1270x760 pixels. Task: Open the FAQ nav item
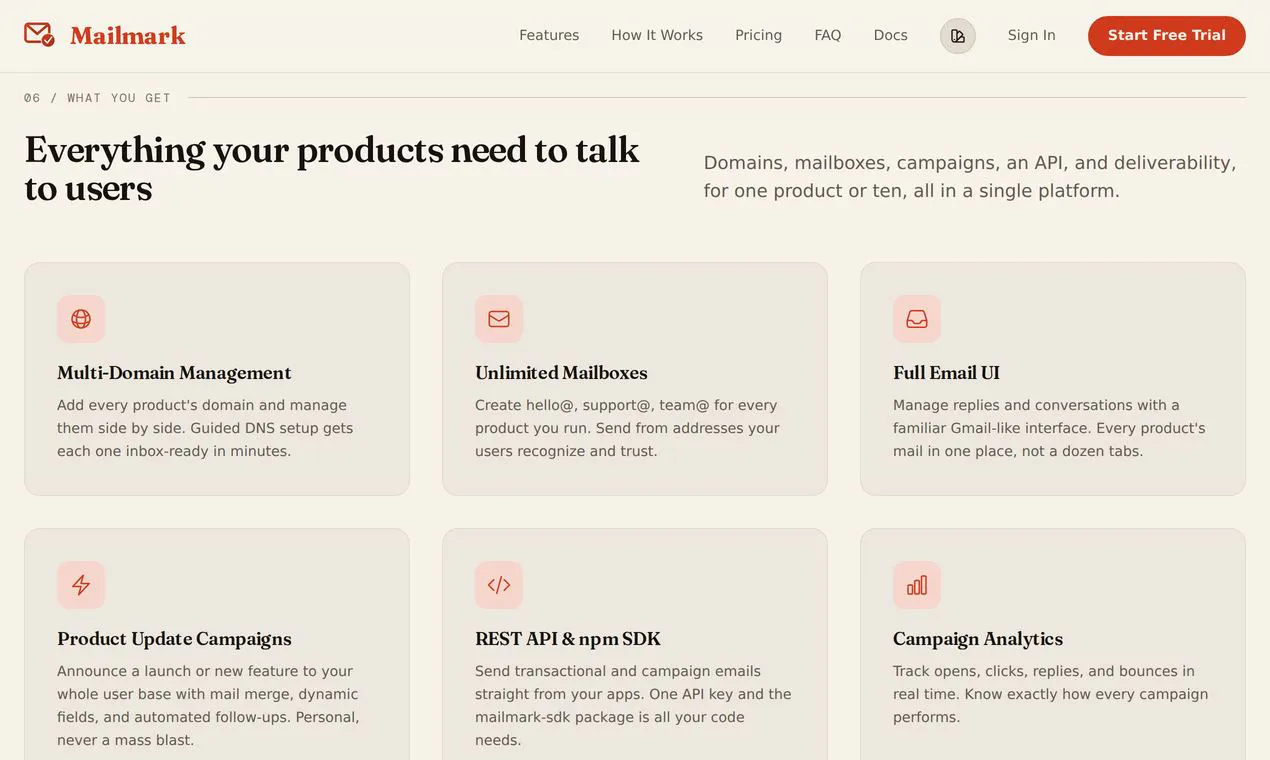[828, 35]
